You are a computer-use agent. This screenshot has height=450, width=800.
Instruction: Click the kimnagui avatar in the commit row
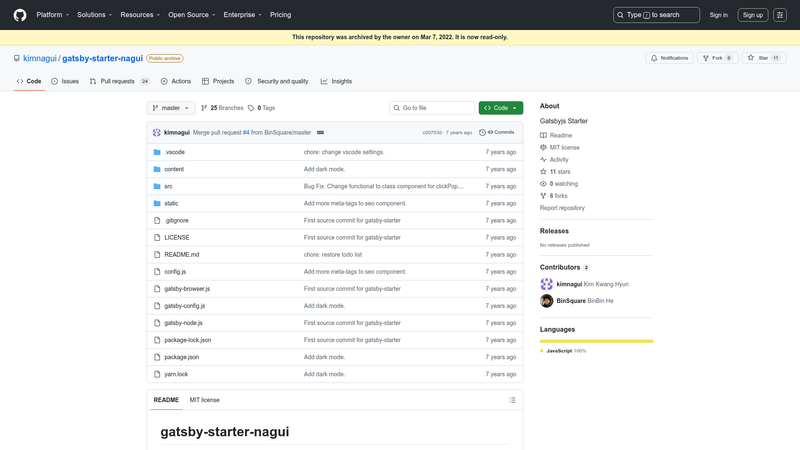(157, 133)
